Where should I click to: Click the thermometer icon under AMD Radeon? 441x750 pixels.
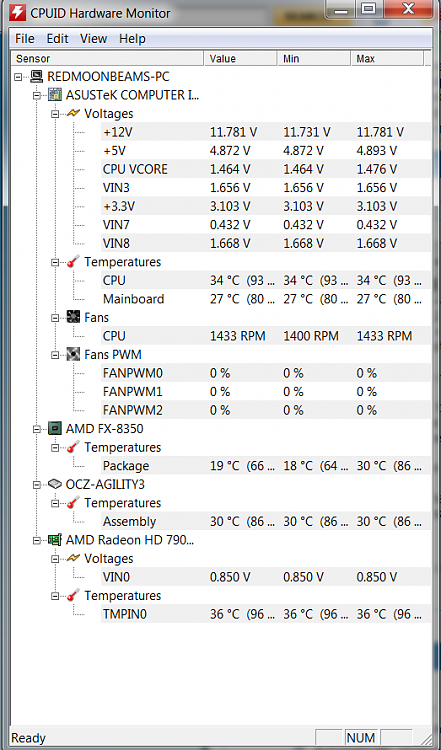tap(73, 596)
